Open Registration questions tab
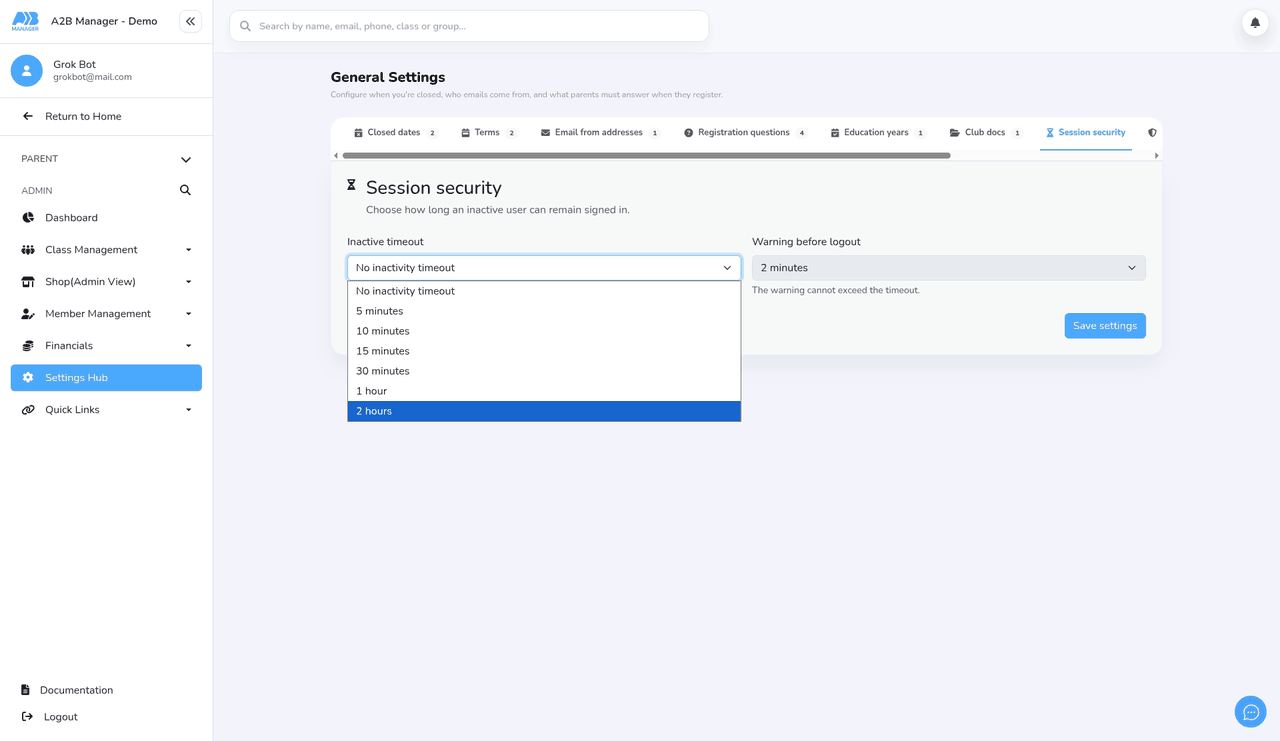Viewport: 1280px width, 741px height. pos(744,132)
